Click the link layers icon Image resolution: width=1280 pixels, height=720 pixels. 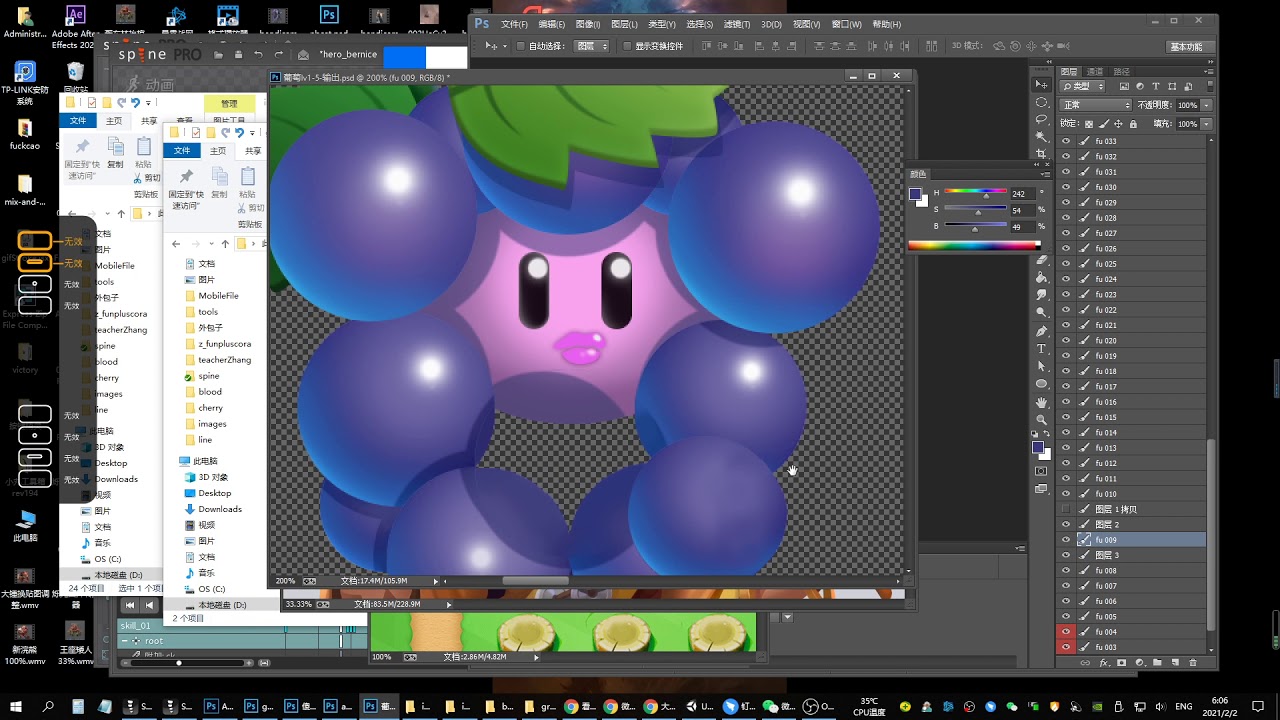tap(1085, 663)
